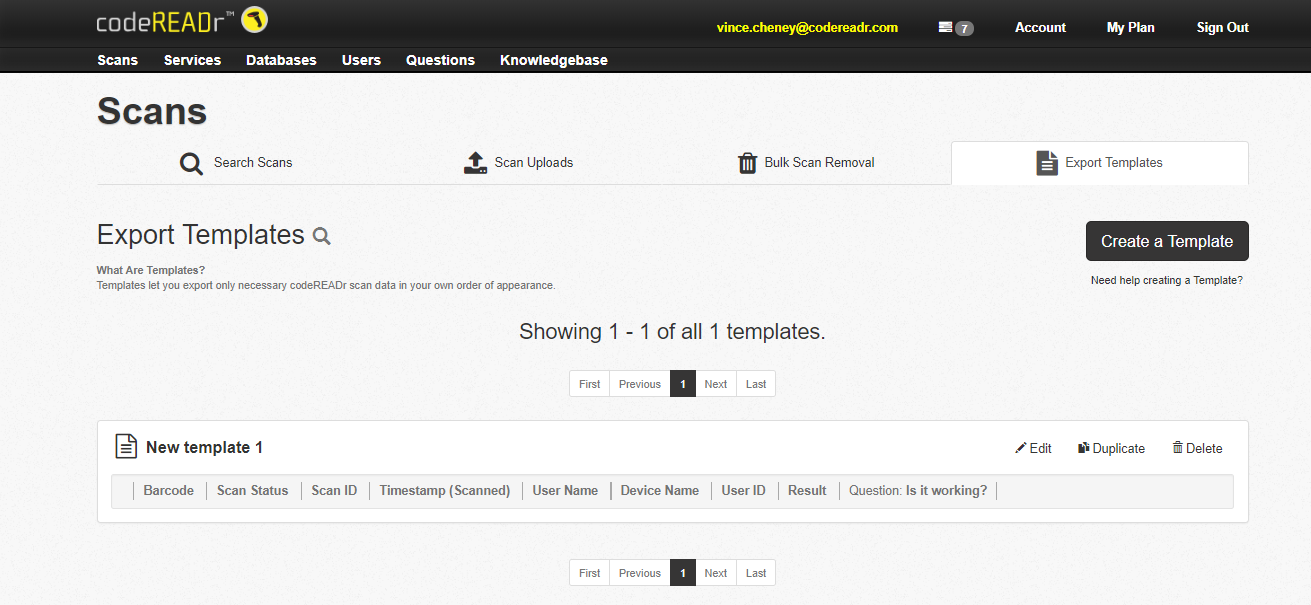
Task: Click the bottom pagination Last button
Action: tap(756, 573)
